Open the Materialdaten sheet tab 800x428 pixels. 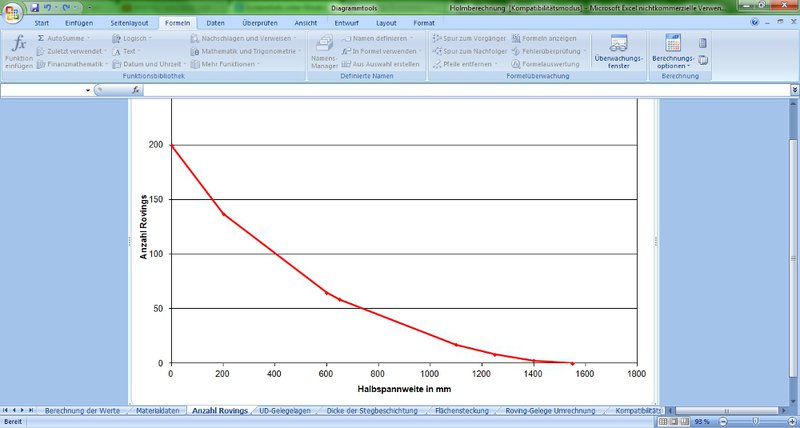point(160,410)
